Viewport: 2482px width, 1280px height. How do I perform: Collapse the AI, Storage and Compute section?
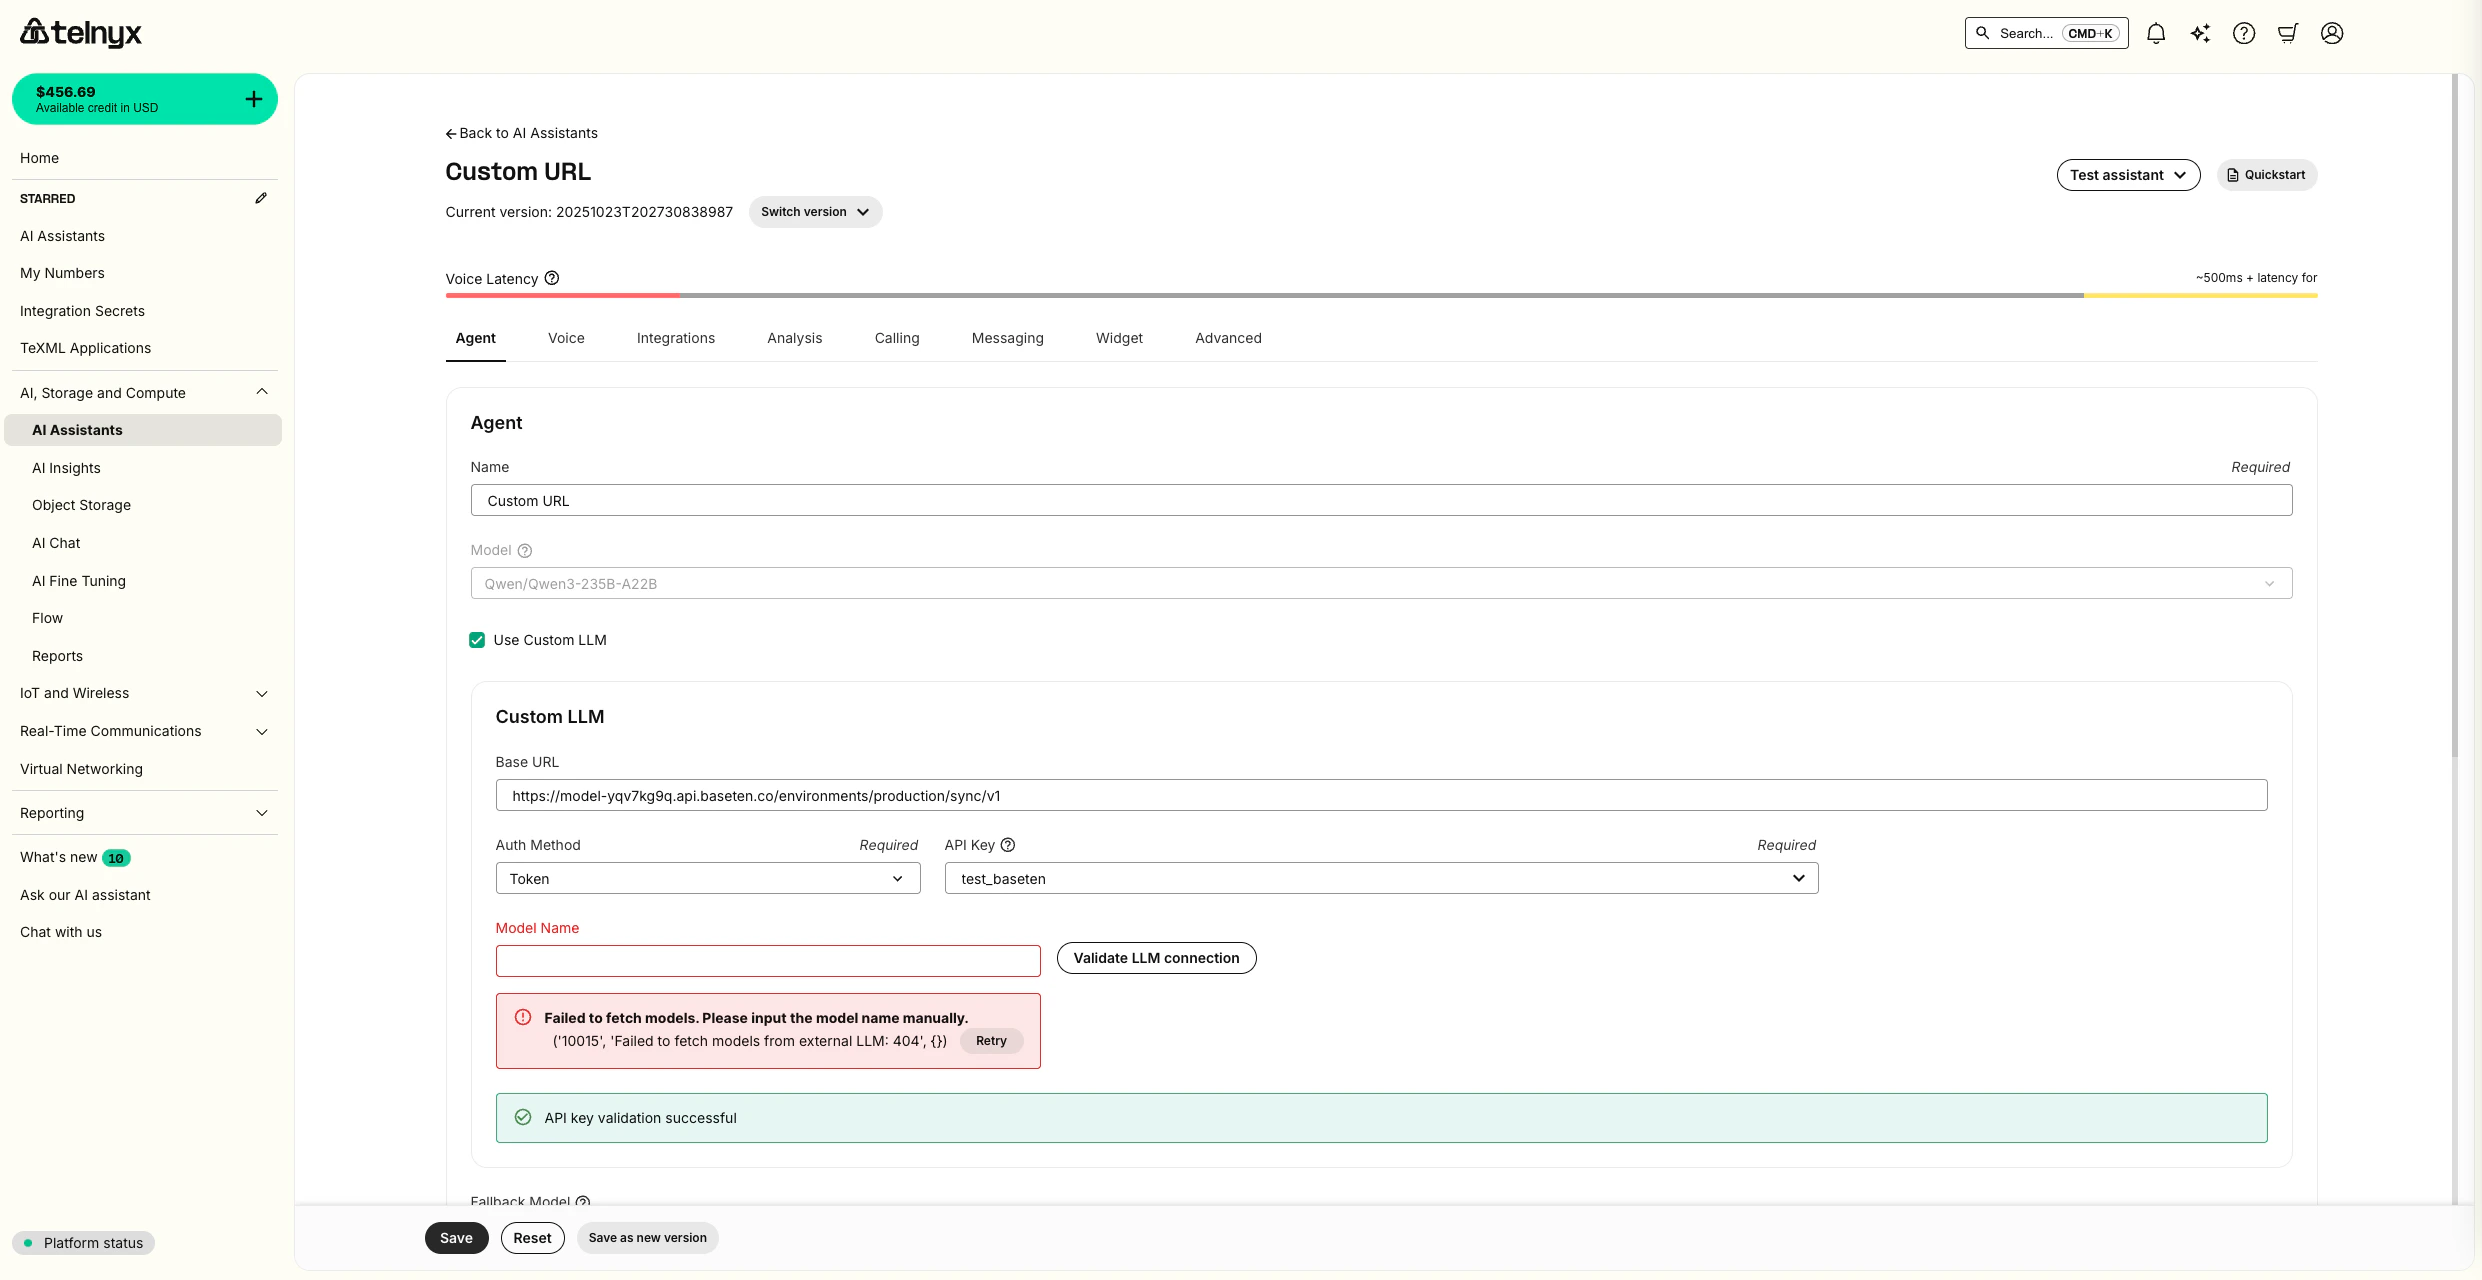(261, 391)
